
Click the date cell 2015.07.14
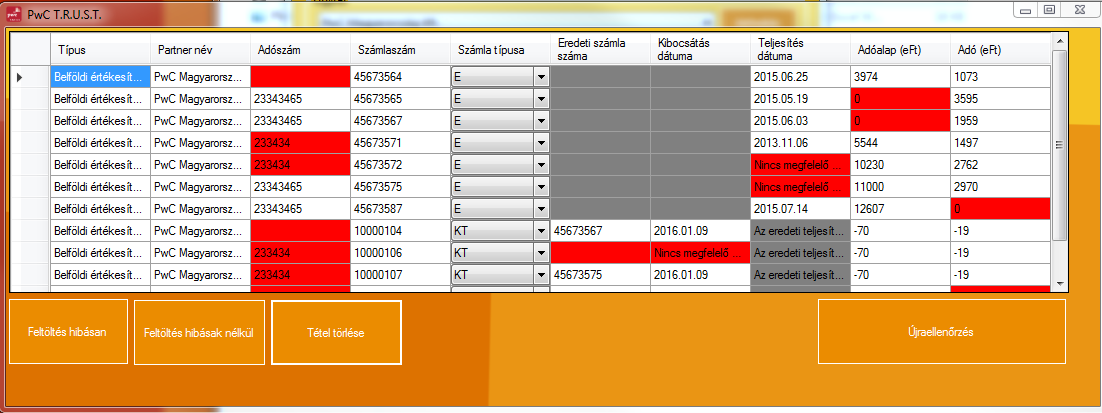[800, 209]
